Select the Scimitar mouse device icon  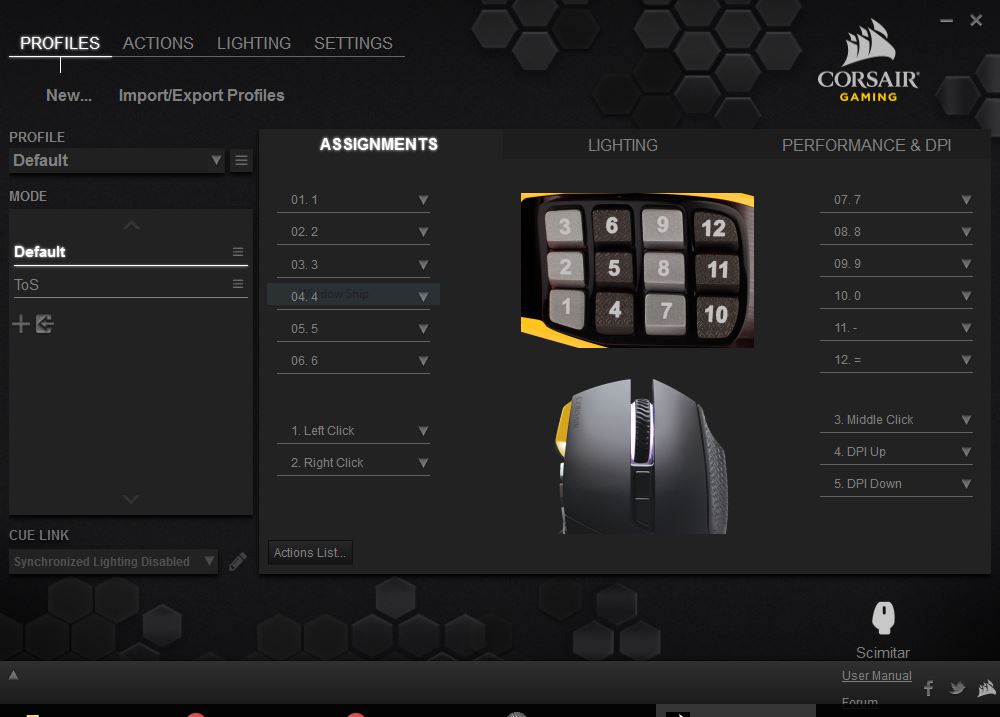click(x=883, y=618)
